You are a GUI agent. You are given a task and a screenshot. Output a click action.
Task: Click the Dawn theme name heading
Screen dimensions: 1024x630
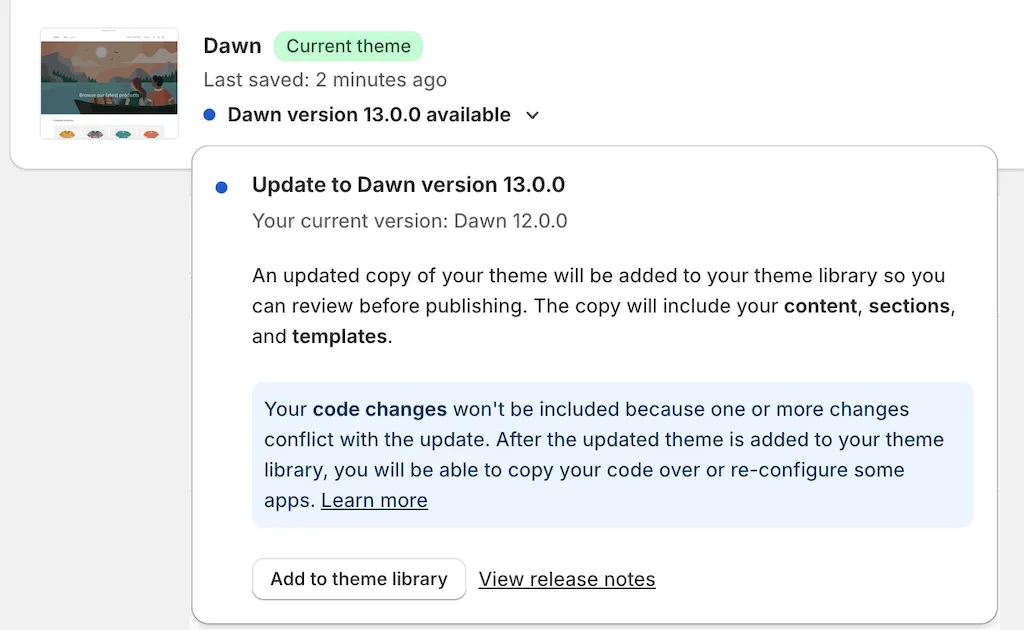[x=232, y=46]
